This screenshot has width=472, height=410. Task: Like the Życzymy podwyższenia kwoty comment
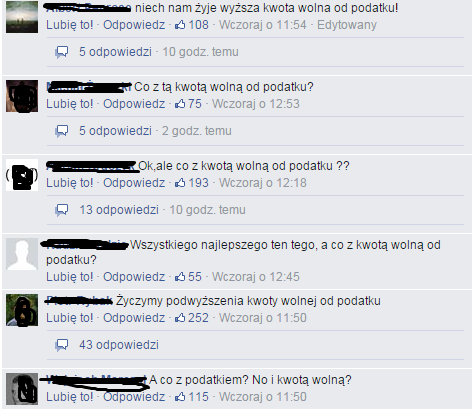pos(70,318)
